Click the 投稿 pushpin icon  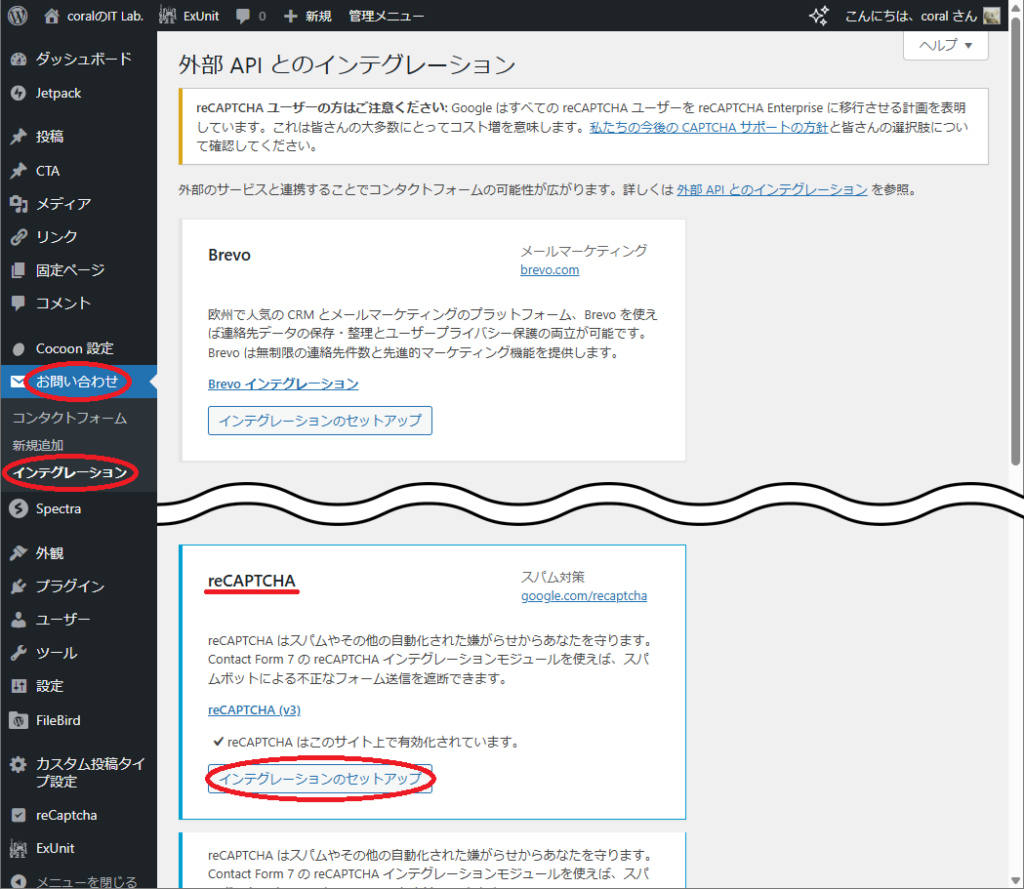[x=18, y=137]
